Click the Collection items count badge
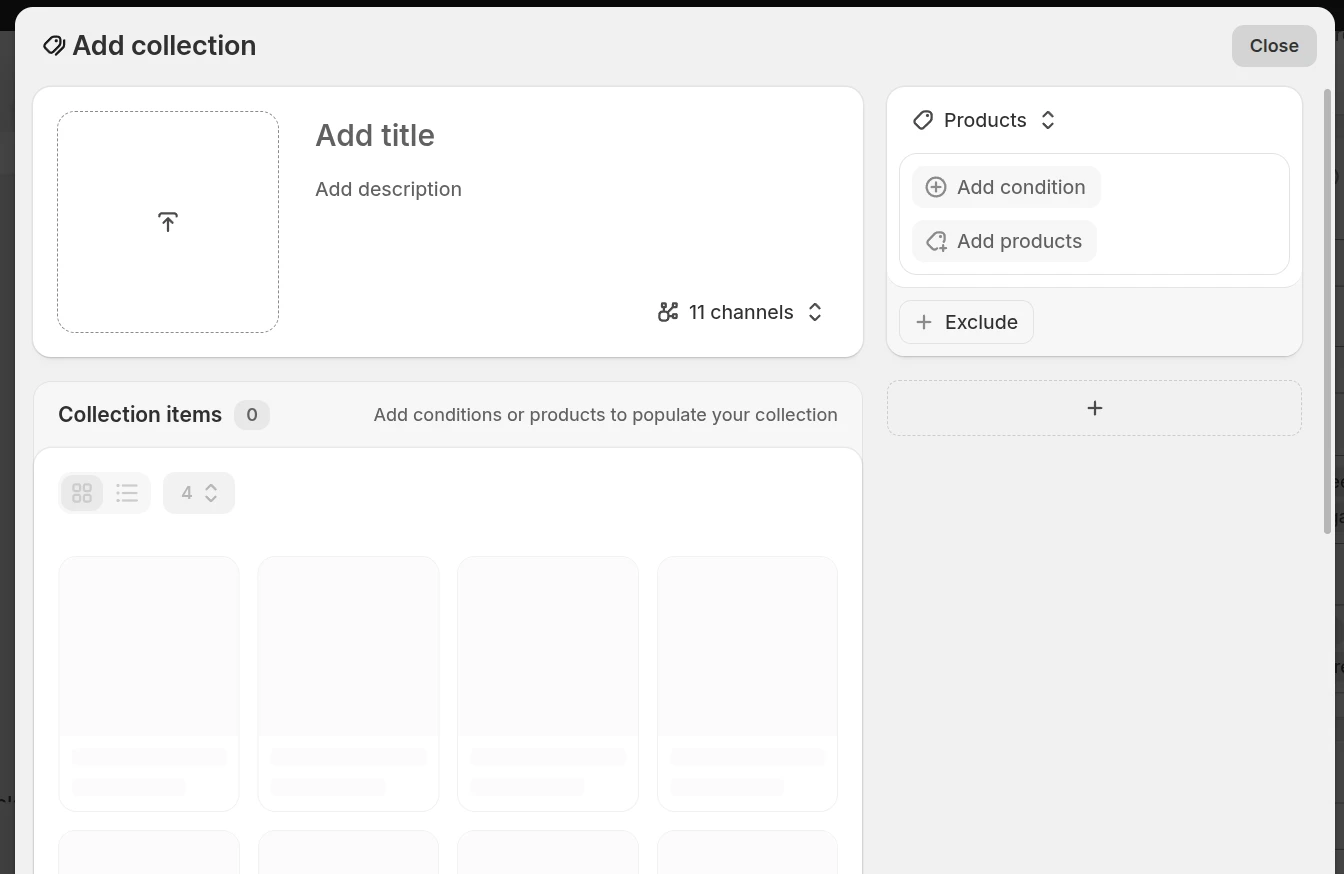Image resolution: width=1344 pixels, height=874 pixels. tap(252, 415)
